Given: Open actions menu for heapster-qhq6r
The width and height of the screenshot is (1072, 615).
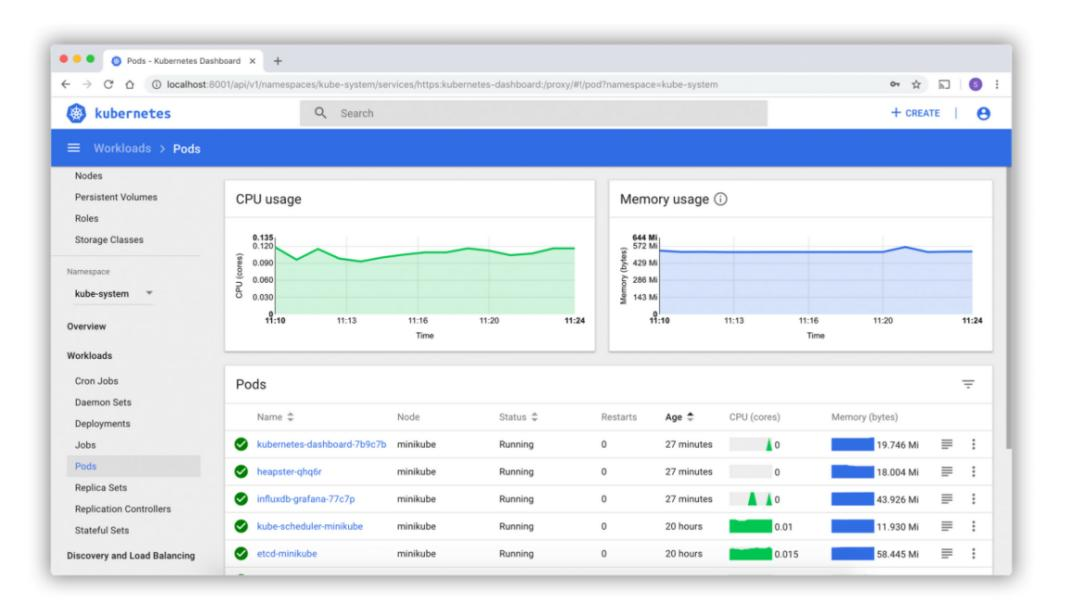Looking at the screenshot, I should tap(974, 472).
